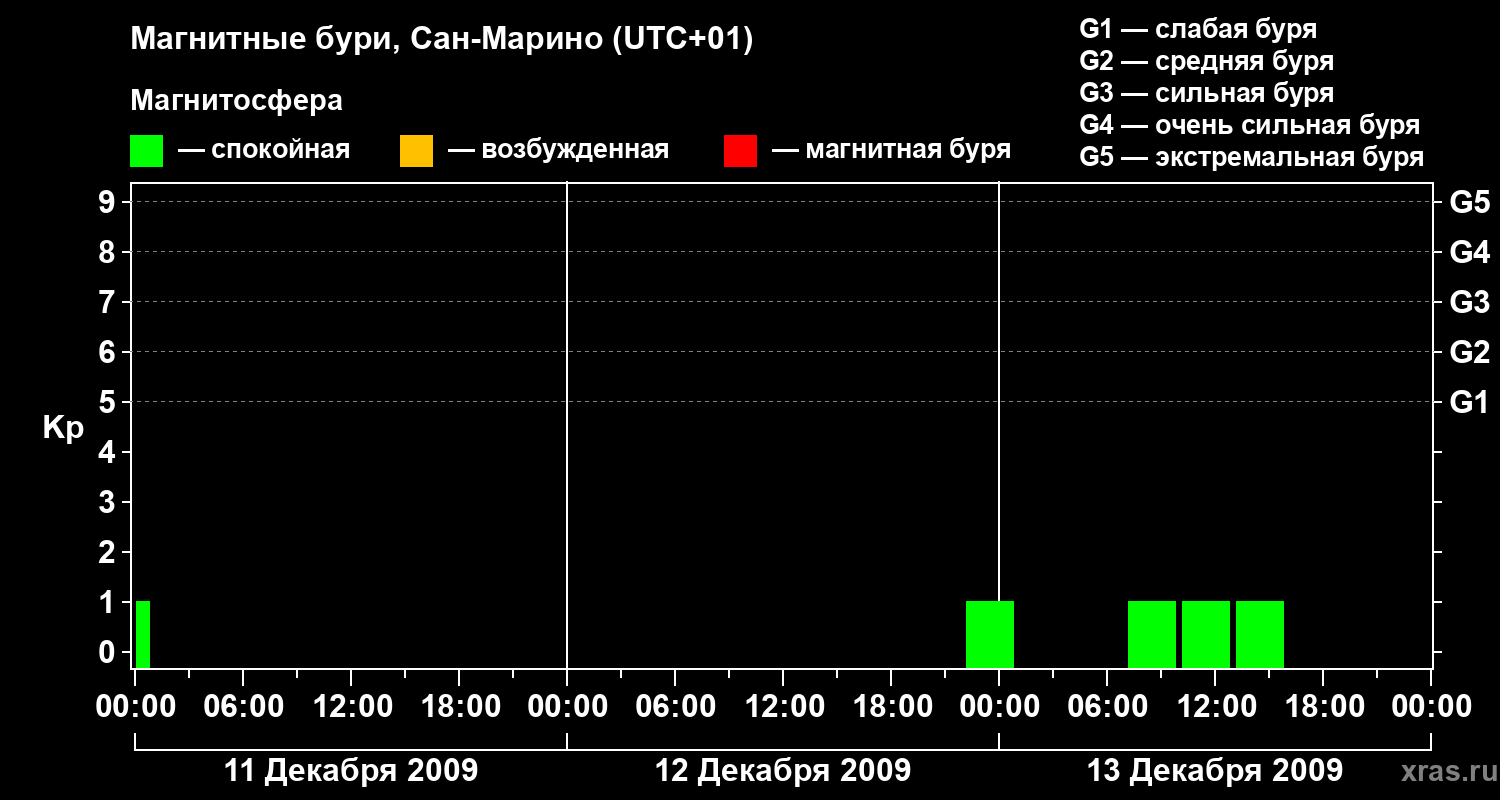
Task: Click the 'G4' label on the right axis
Action: [x=1470, y=253]
